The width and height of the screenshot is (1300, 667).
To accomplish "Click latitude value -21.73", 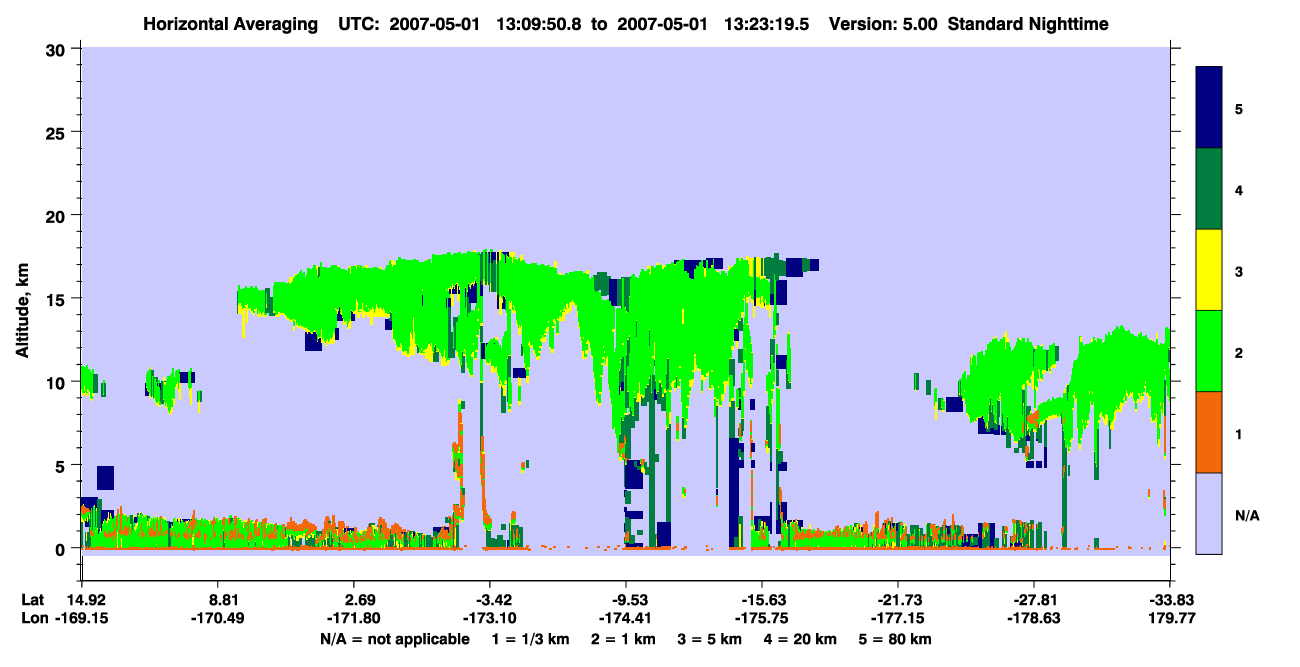I will pyautogui.click(x=898, y=600).
